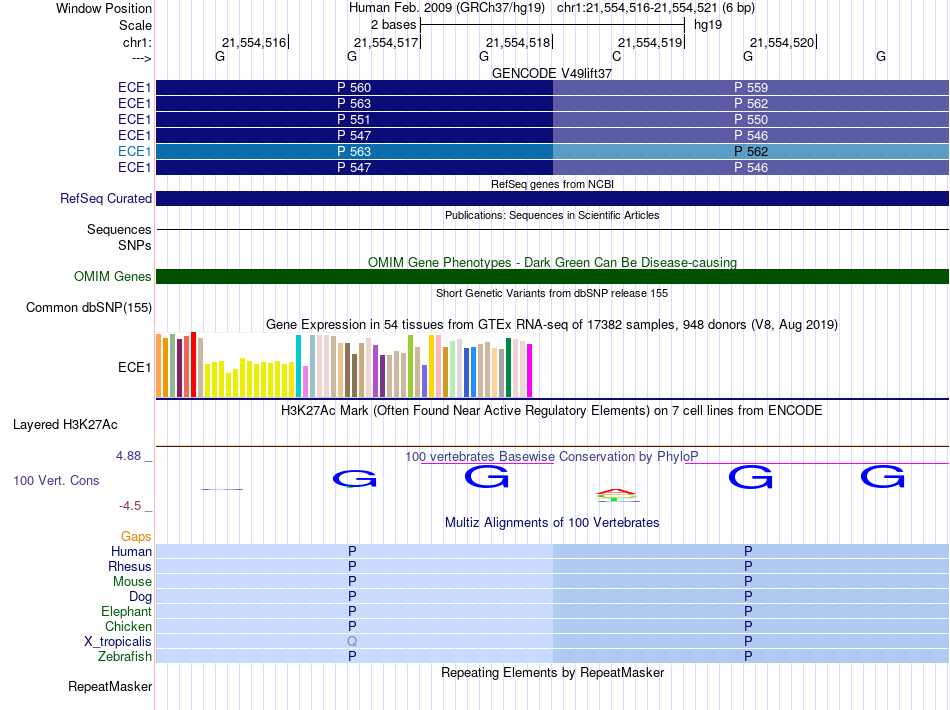Click the light blue ECE1 P 563 block
The width and height of the screenshot is (950, 710).
[354, 151]
